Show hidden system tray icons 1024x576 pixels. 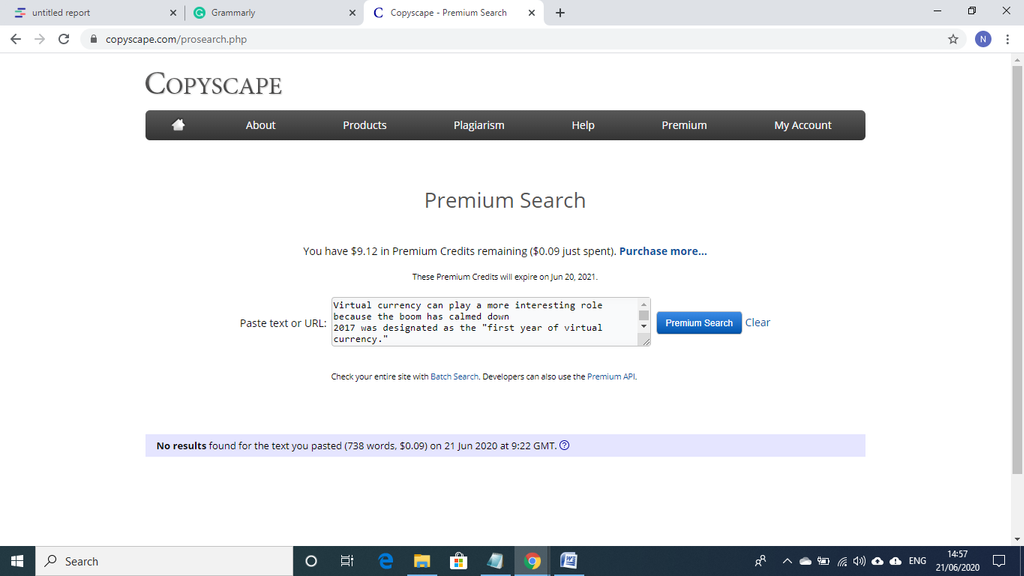786,561
